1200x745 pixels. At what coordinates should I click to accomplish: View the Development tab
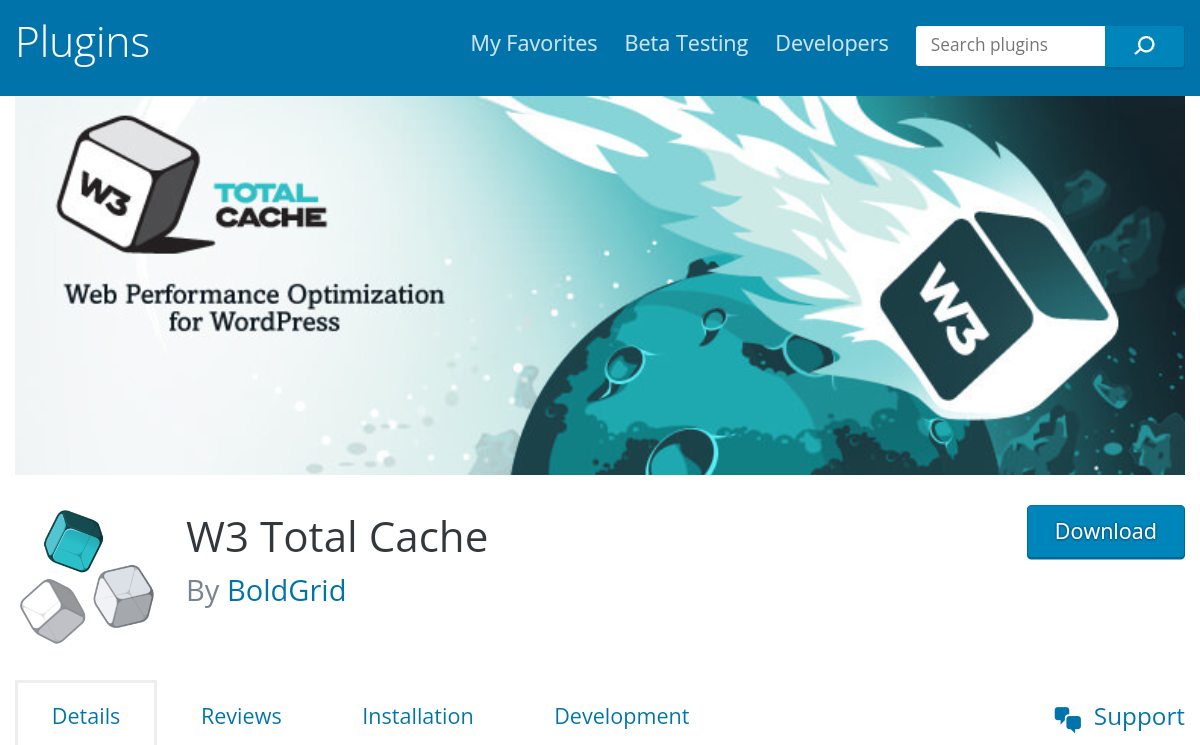(x=621, y=716)
